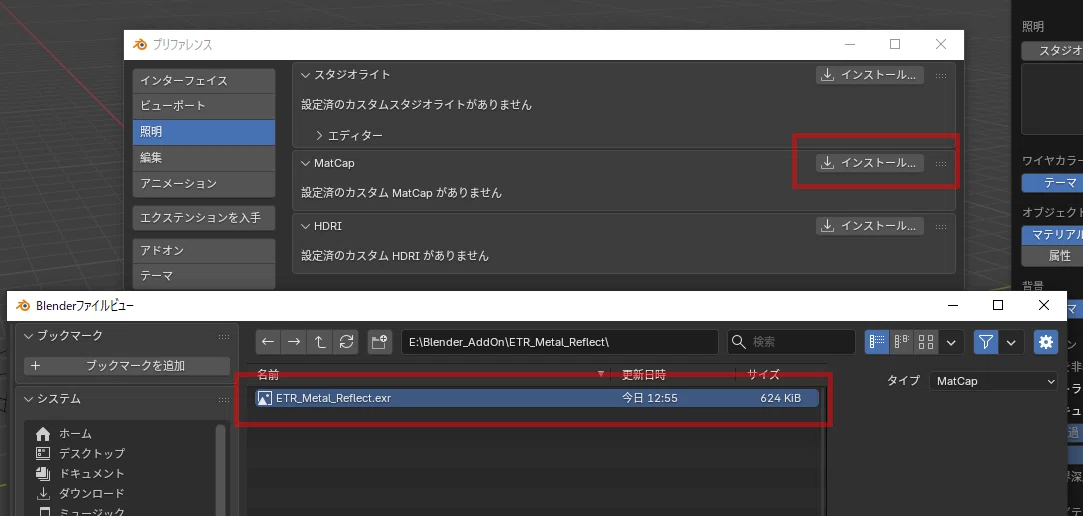
Task: Go back using the left arrow button
Action: pyautogui.click(x=269, y=342)
